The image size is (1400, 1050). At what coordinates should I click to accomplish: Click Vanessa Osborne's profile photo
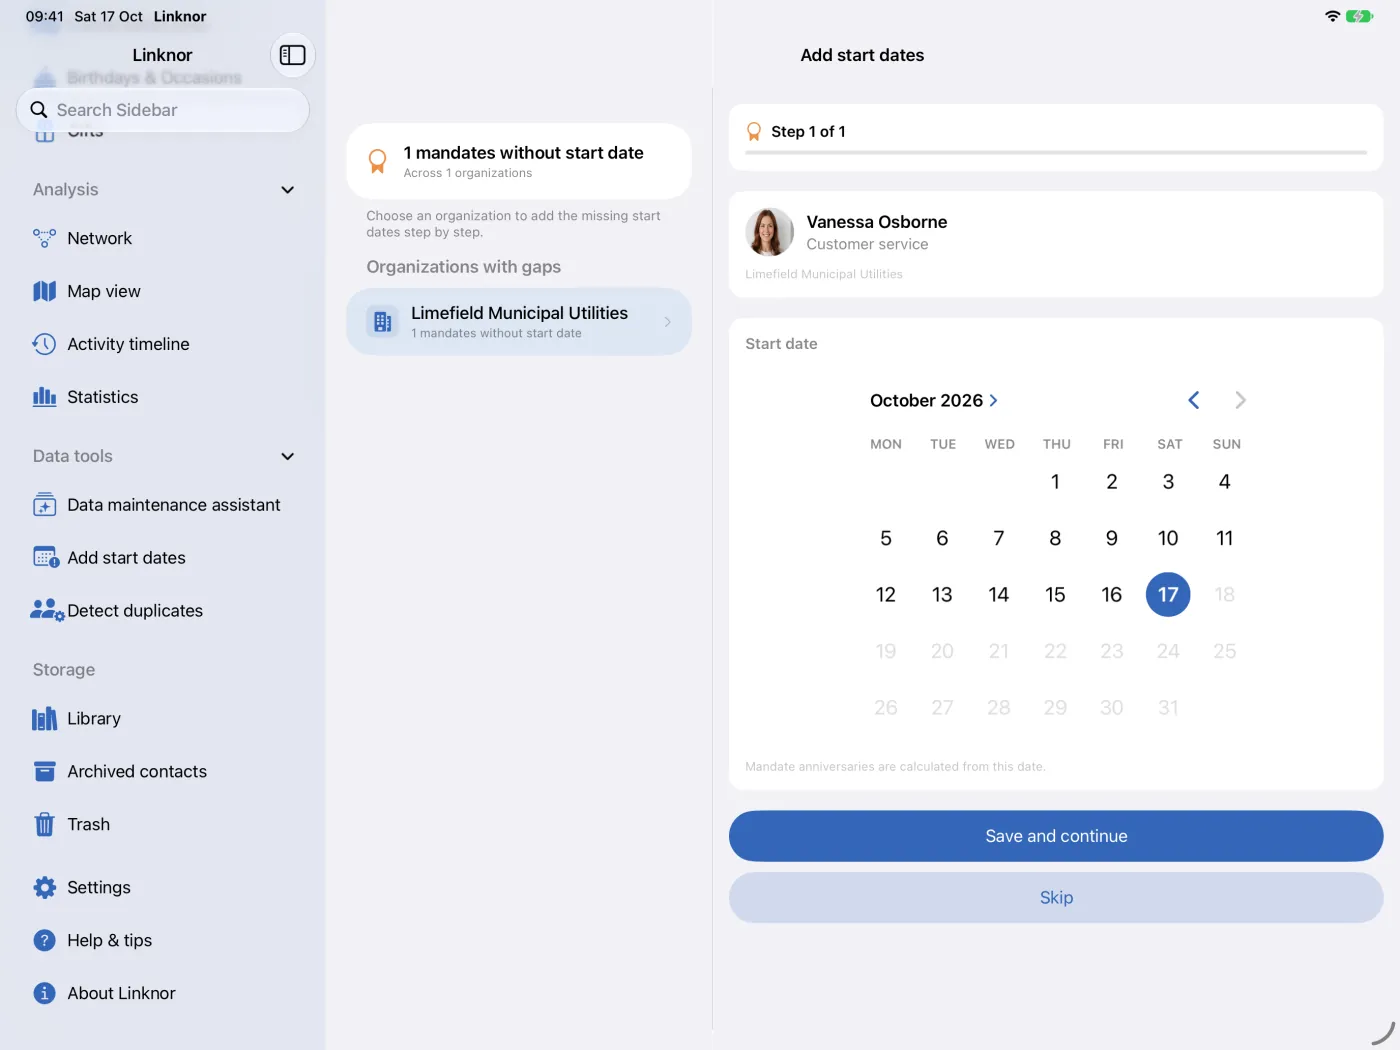[x=769, y=232]
